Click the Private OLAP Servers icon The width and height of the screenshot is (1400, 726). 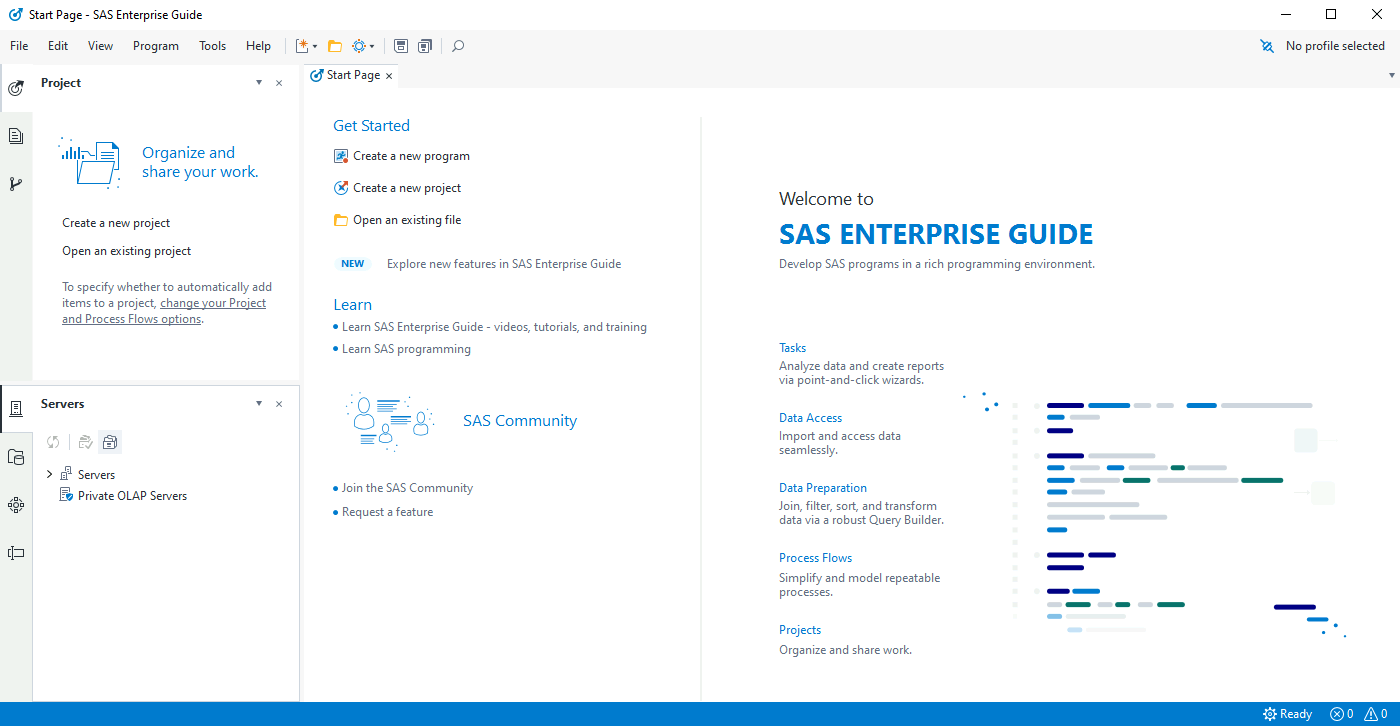pyautogui.click(x=66, y=495)
